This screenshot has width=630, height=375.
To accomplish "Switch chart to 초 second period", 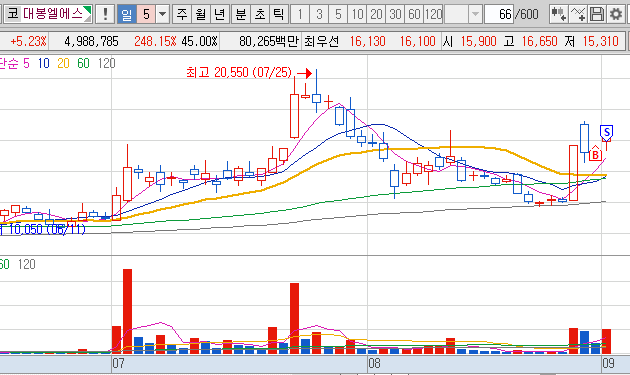I will click(260, 14).
